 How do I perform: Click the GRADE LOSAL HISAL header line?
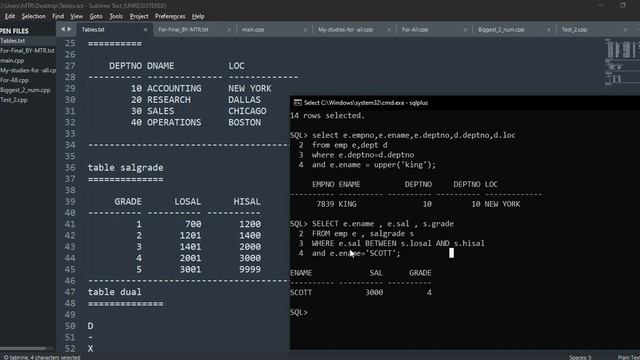click(x=187, y=202)
